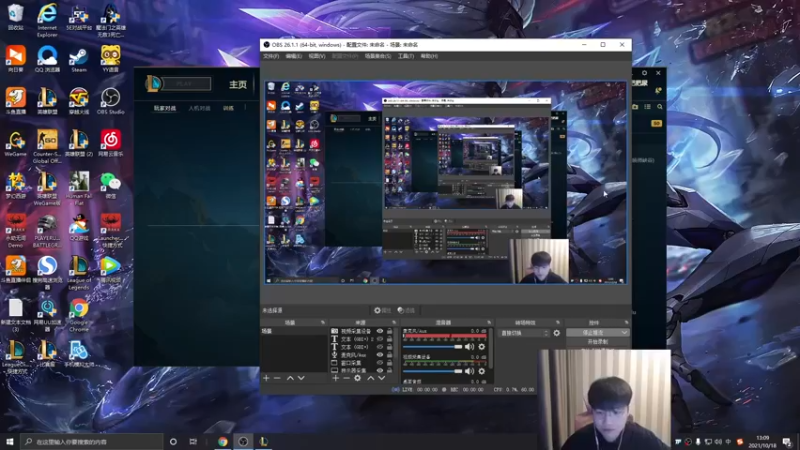This screenshot has width=800, height=450.
Task: Undock the audio mixer panel float icon
Action: [x=489, y=322]
